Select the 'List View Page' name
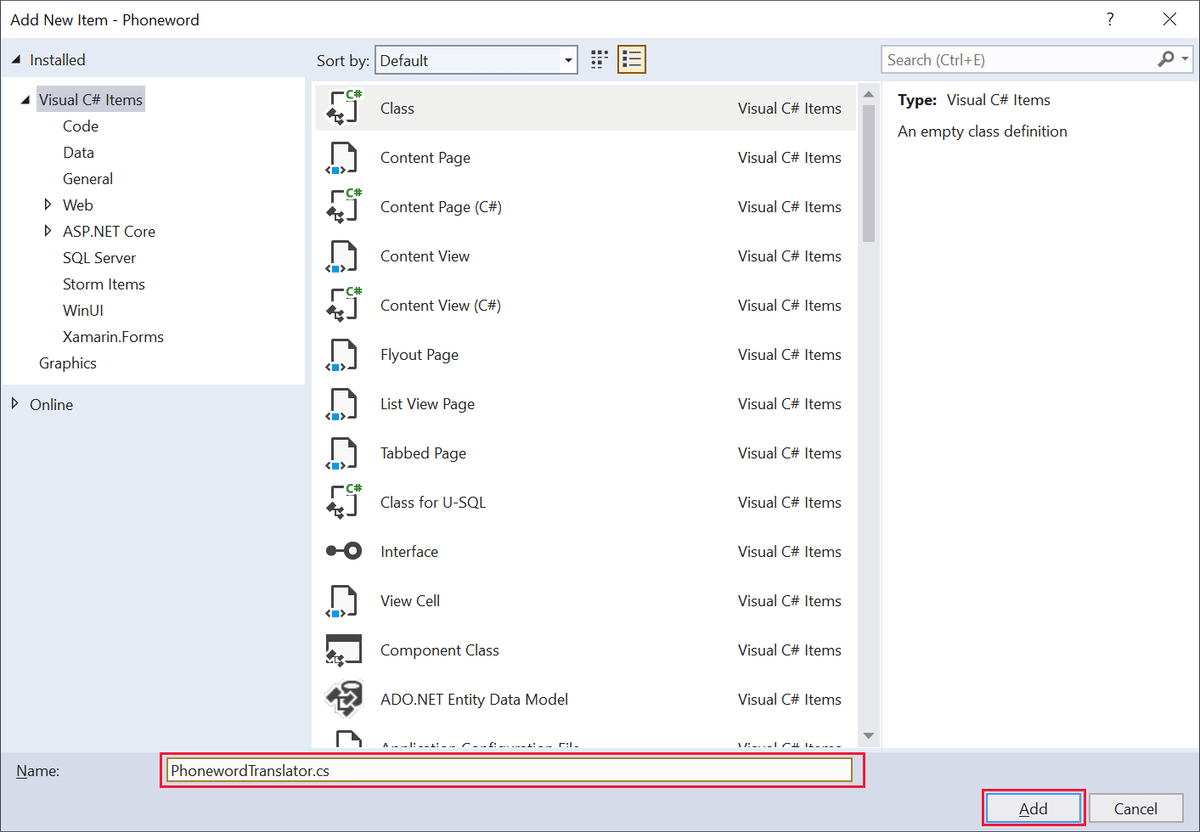The height and width of the screenshot is (832, 1200). pos(427,404)
